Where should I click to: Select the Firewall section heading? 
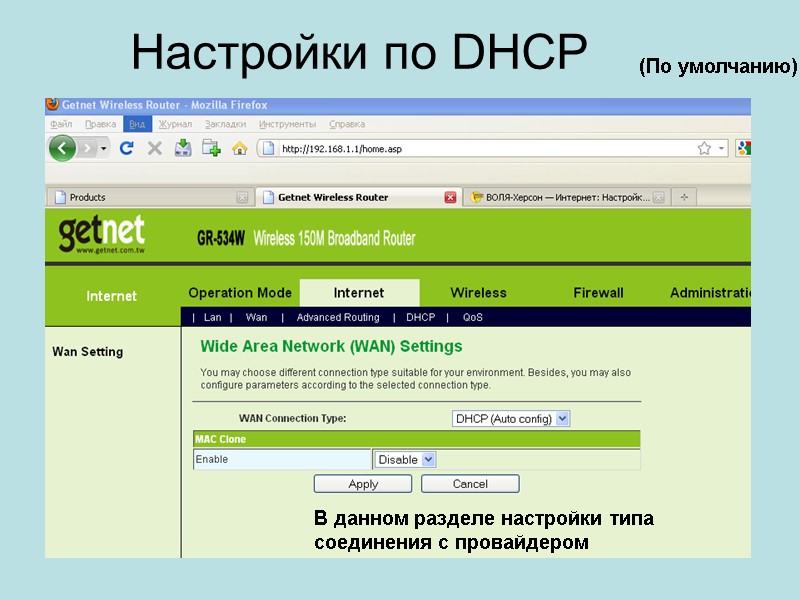click(x=597, y=292)
